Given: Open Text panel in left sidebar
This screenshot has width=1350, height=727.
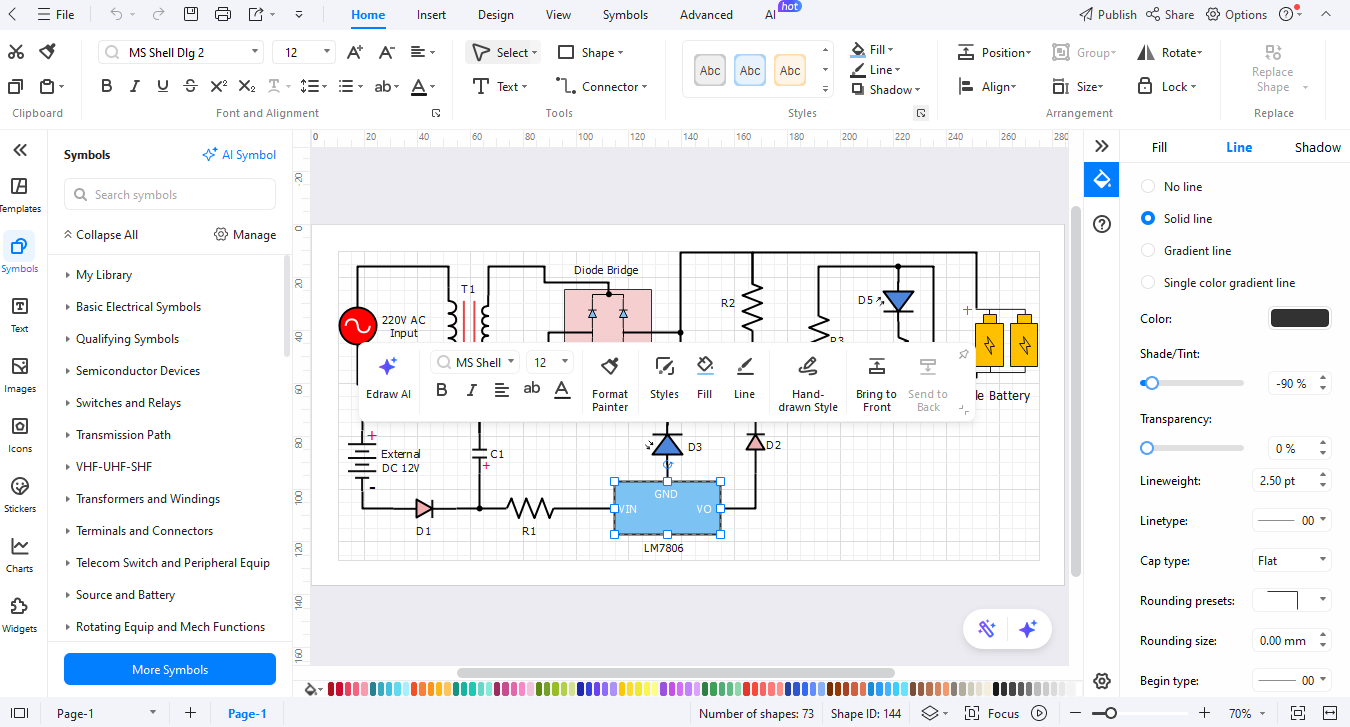Looking at the screenshot, I should tap(19, 314).
